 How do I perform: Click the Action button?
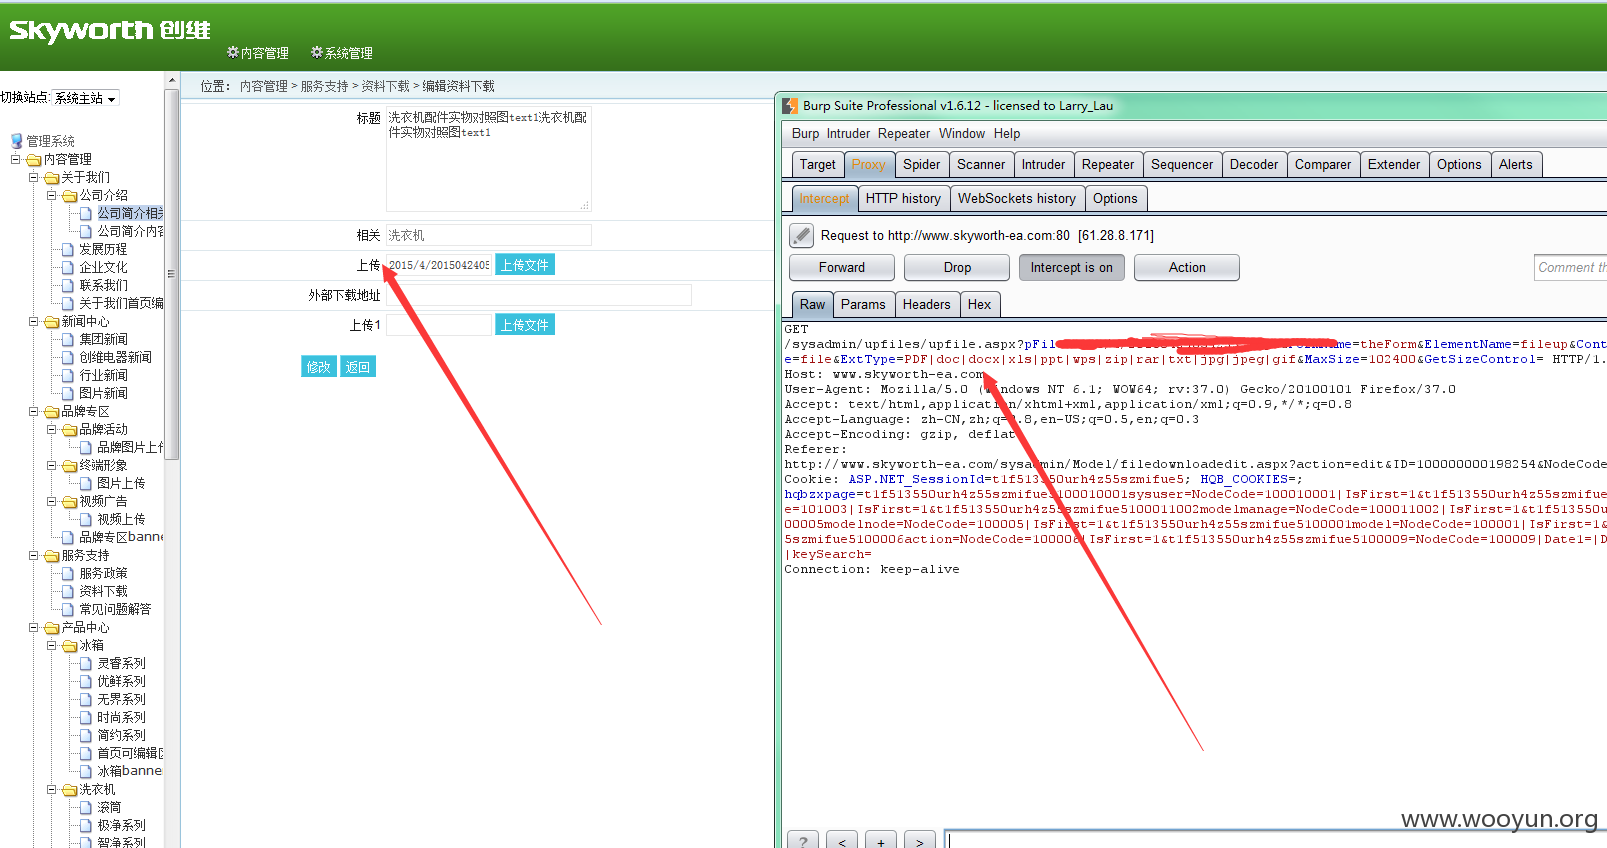tap(1187, 267)
